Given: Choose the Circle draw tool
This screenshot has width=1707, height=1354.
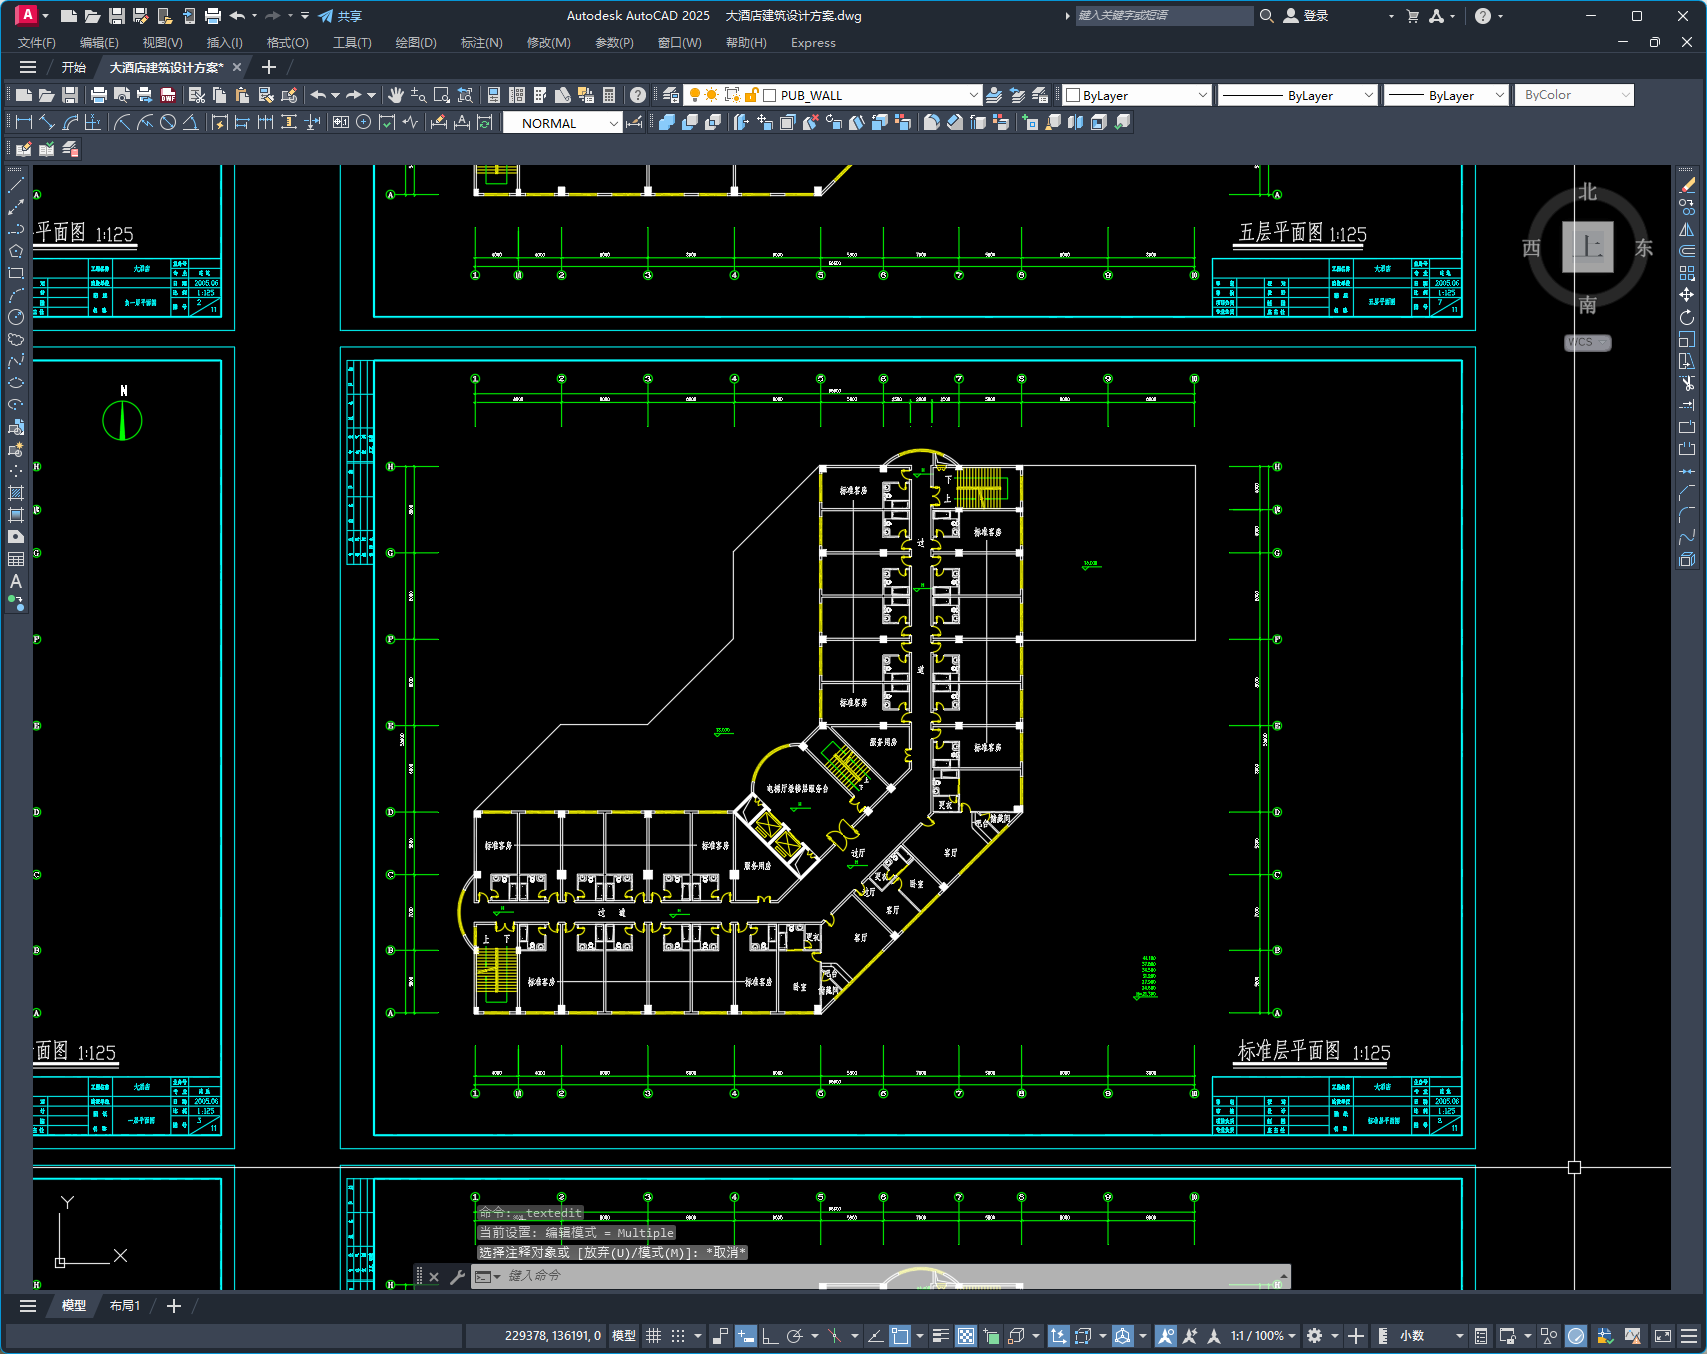Looking at the screenshot, I should 16,317.
